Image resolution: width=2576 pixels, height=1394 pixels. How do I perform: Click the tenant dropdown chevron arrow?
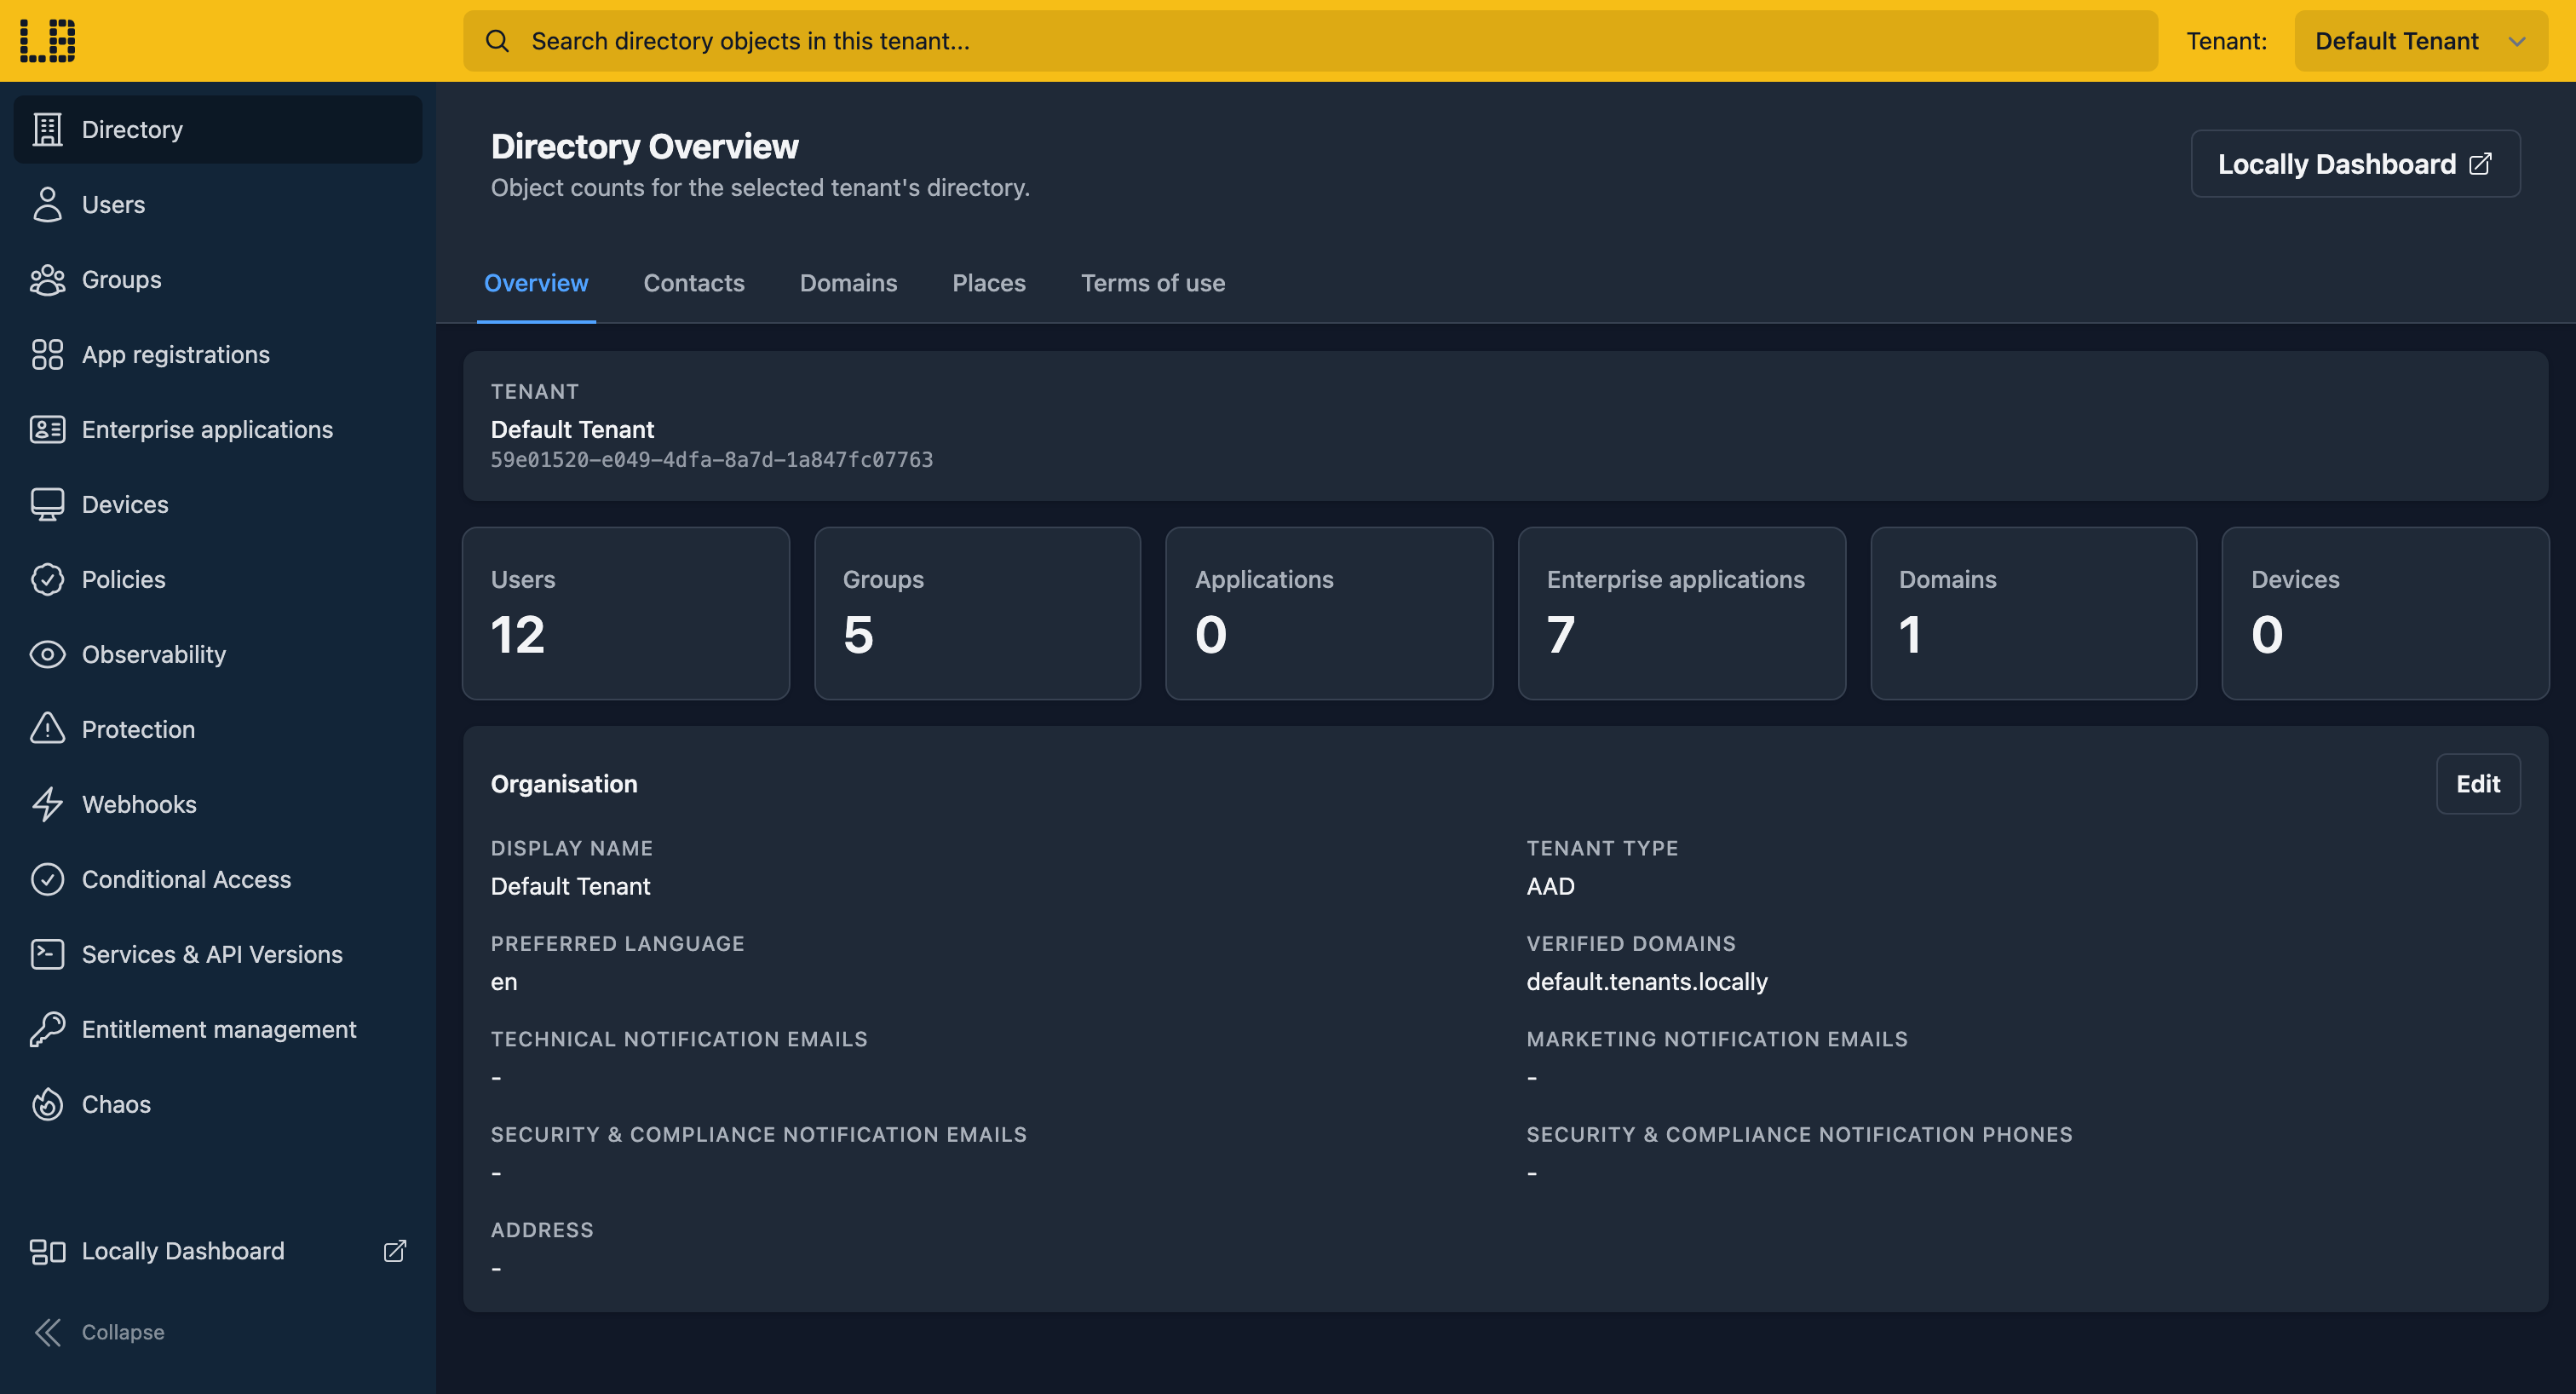click(x=2517, y=42)
